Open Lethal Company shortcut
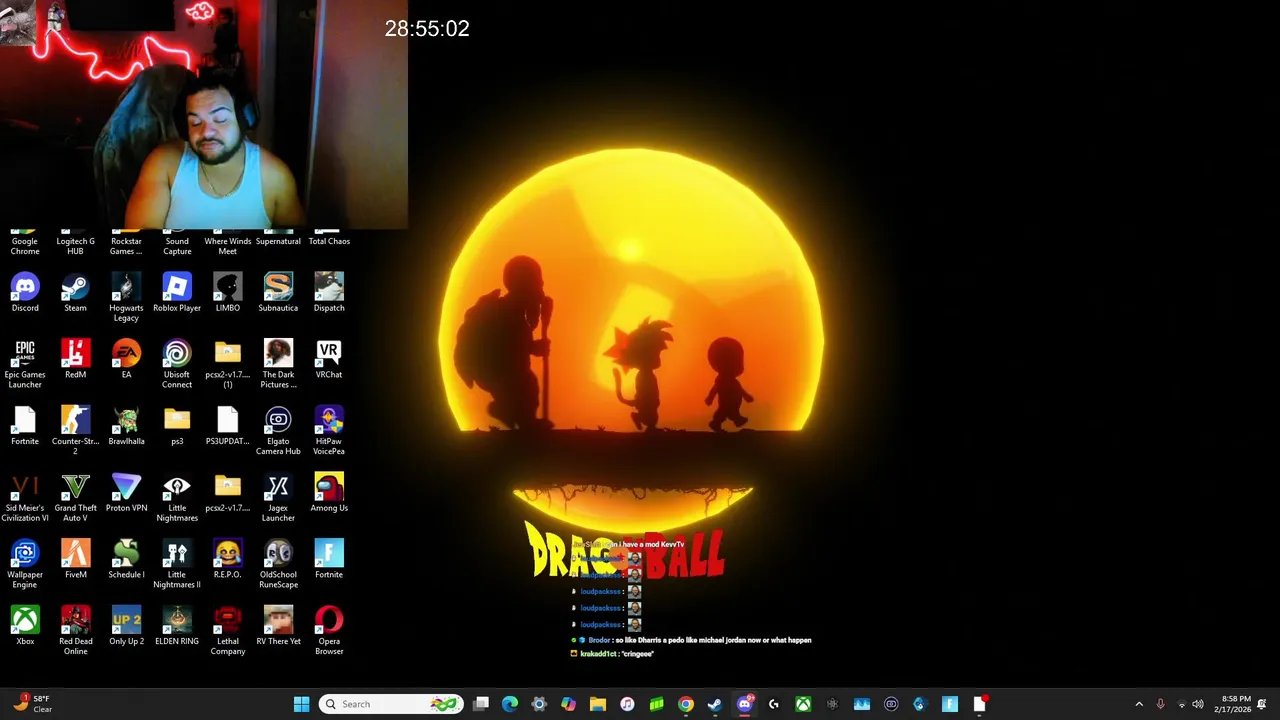The width and height of the screenshot is (1280, 720). [227, 631]
